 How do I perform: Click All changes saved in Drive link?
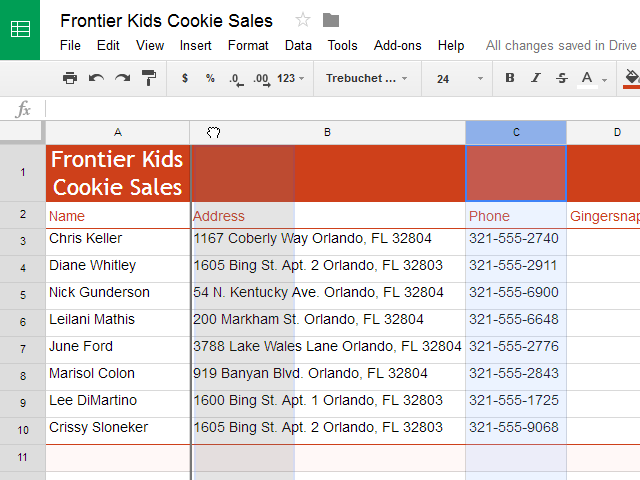pyautogui.click(x=561, y=45)
